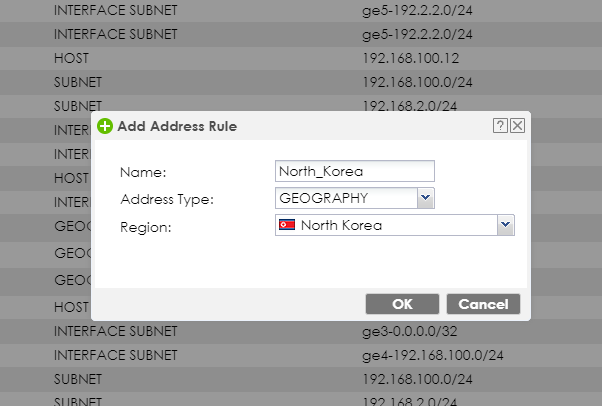
Task: Expand the Region dropdown arrow
Action: [505, 225]
